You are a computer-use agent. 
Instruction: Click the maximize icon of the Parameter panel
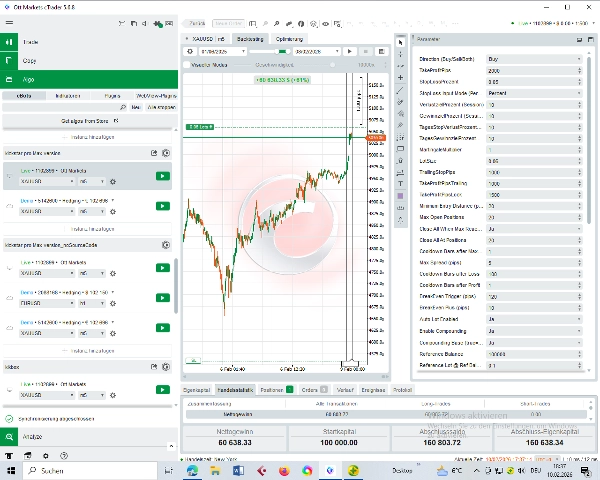pos(590,39)
